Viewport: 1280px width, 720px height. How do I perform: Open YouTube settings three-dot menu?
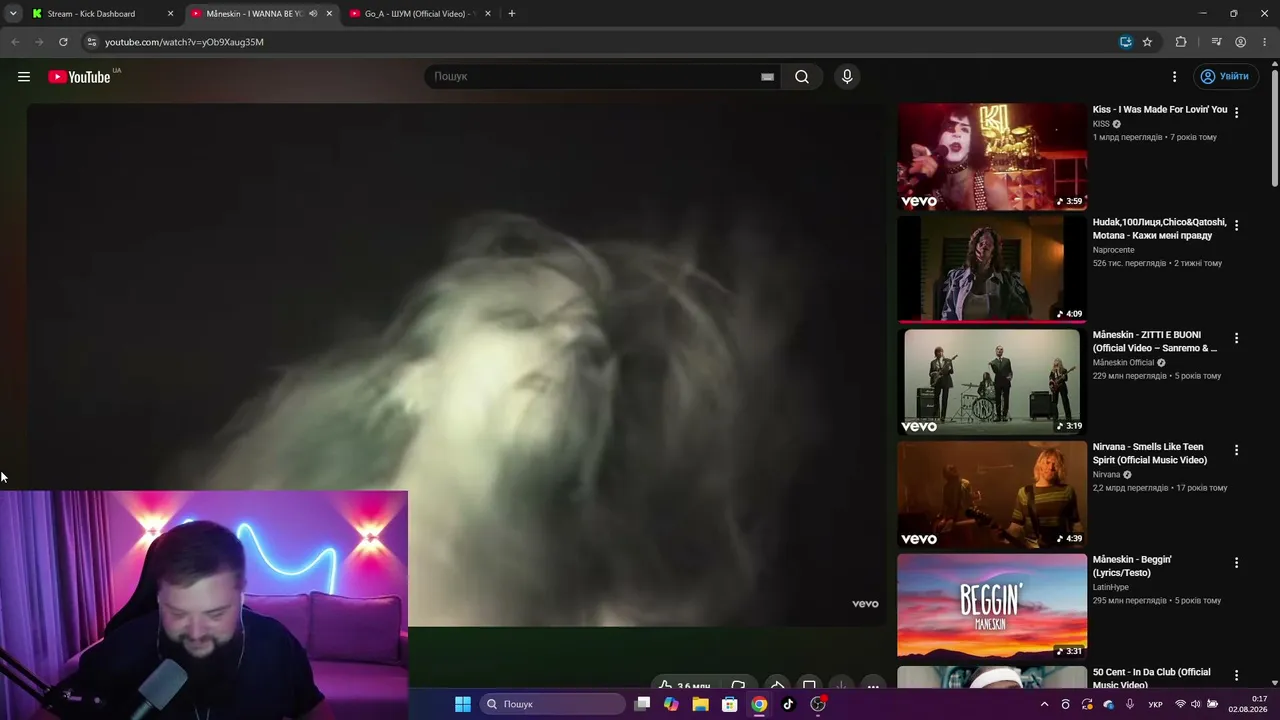click(1175, 77)
